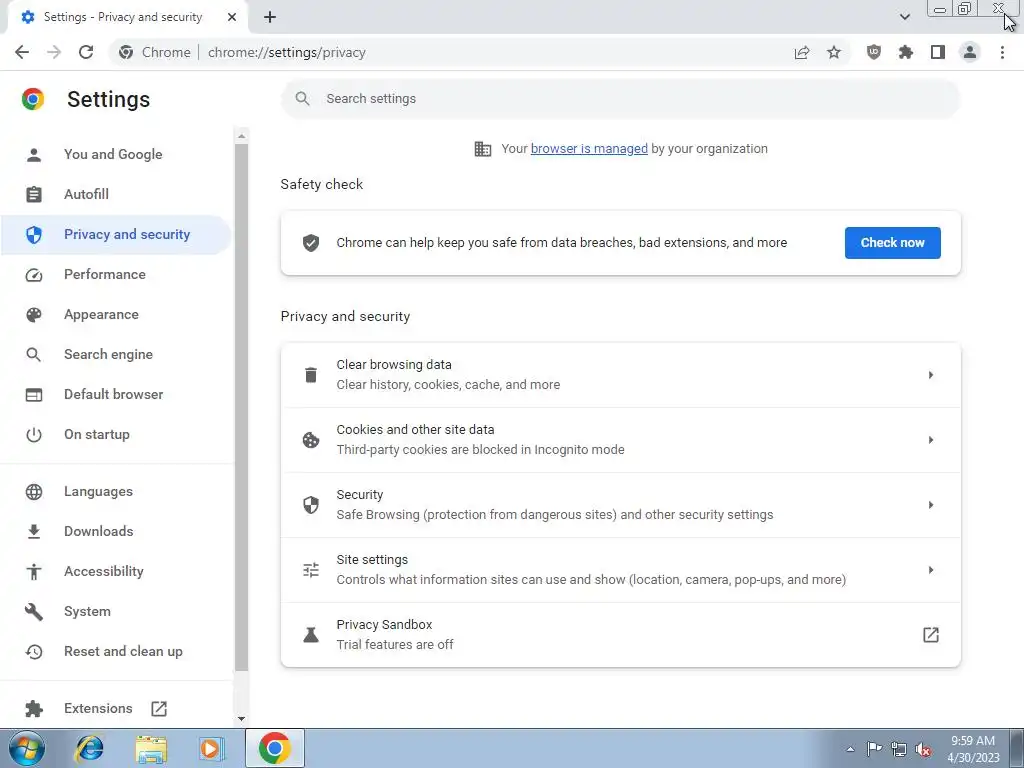Expand arrow on Clear browsing data row
The width and height of the screenshot is (1024, 768).
click(931, 375)
